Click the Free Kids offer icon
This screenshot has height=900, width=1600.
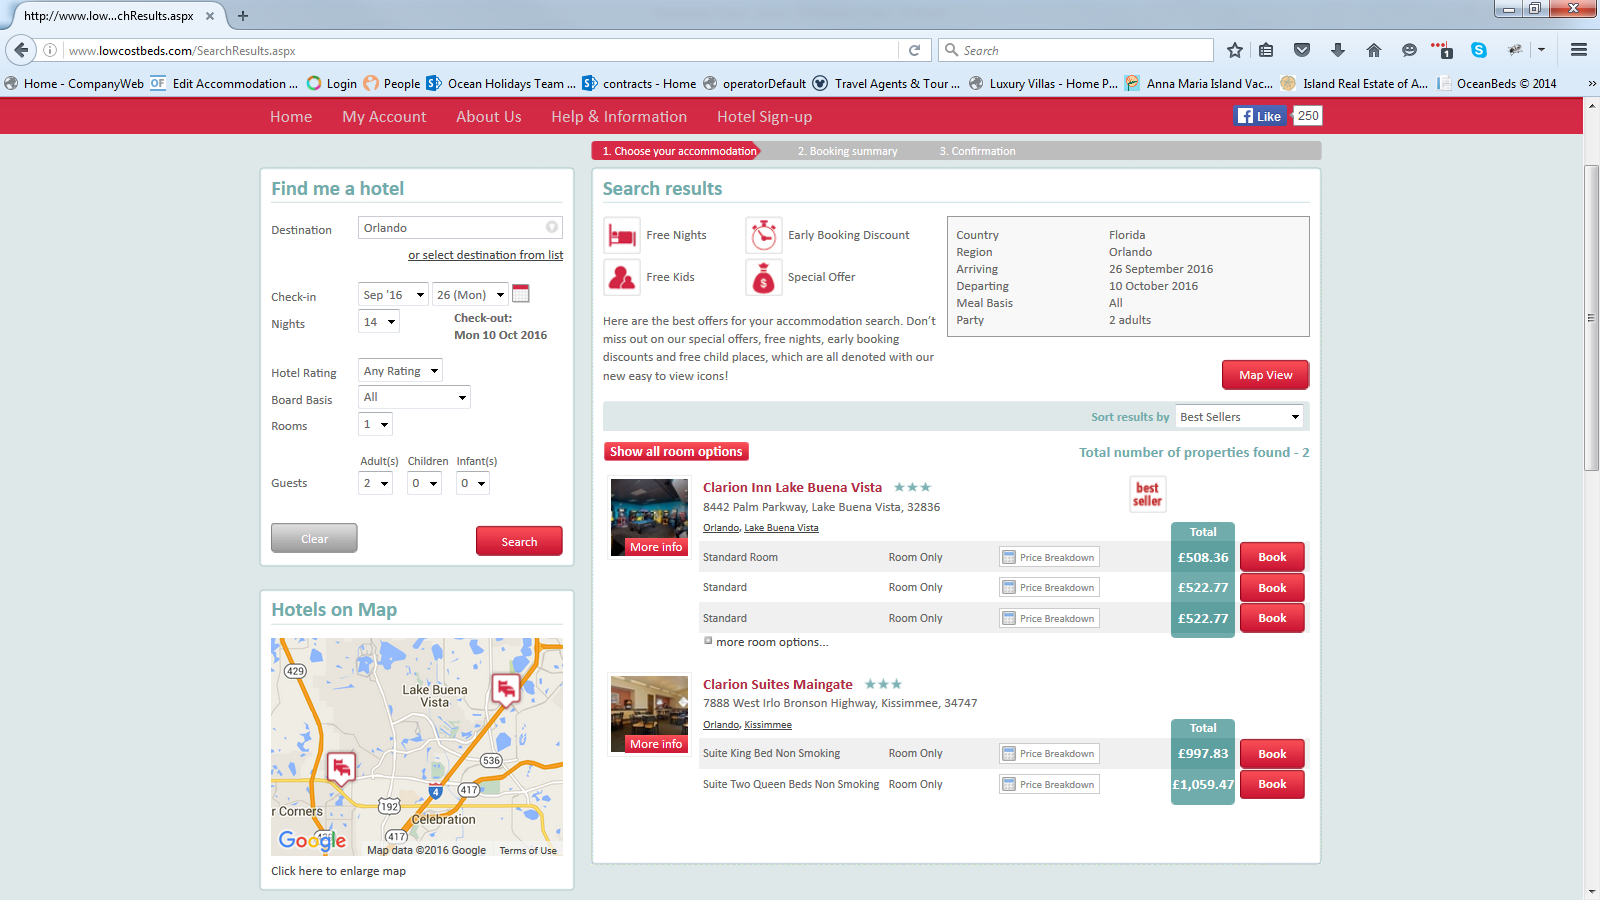pyautogui.click(x=622, y=277)
